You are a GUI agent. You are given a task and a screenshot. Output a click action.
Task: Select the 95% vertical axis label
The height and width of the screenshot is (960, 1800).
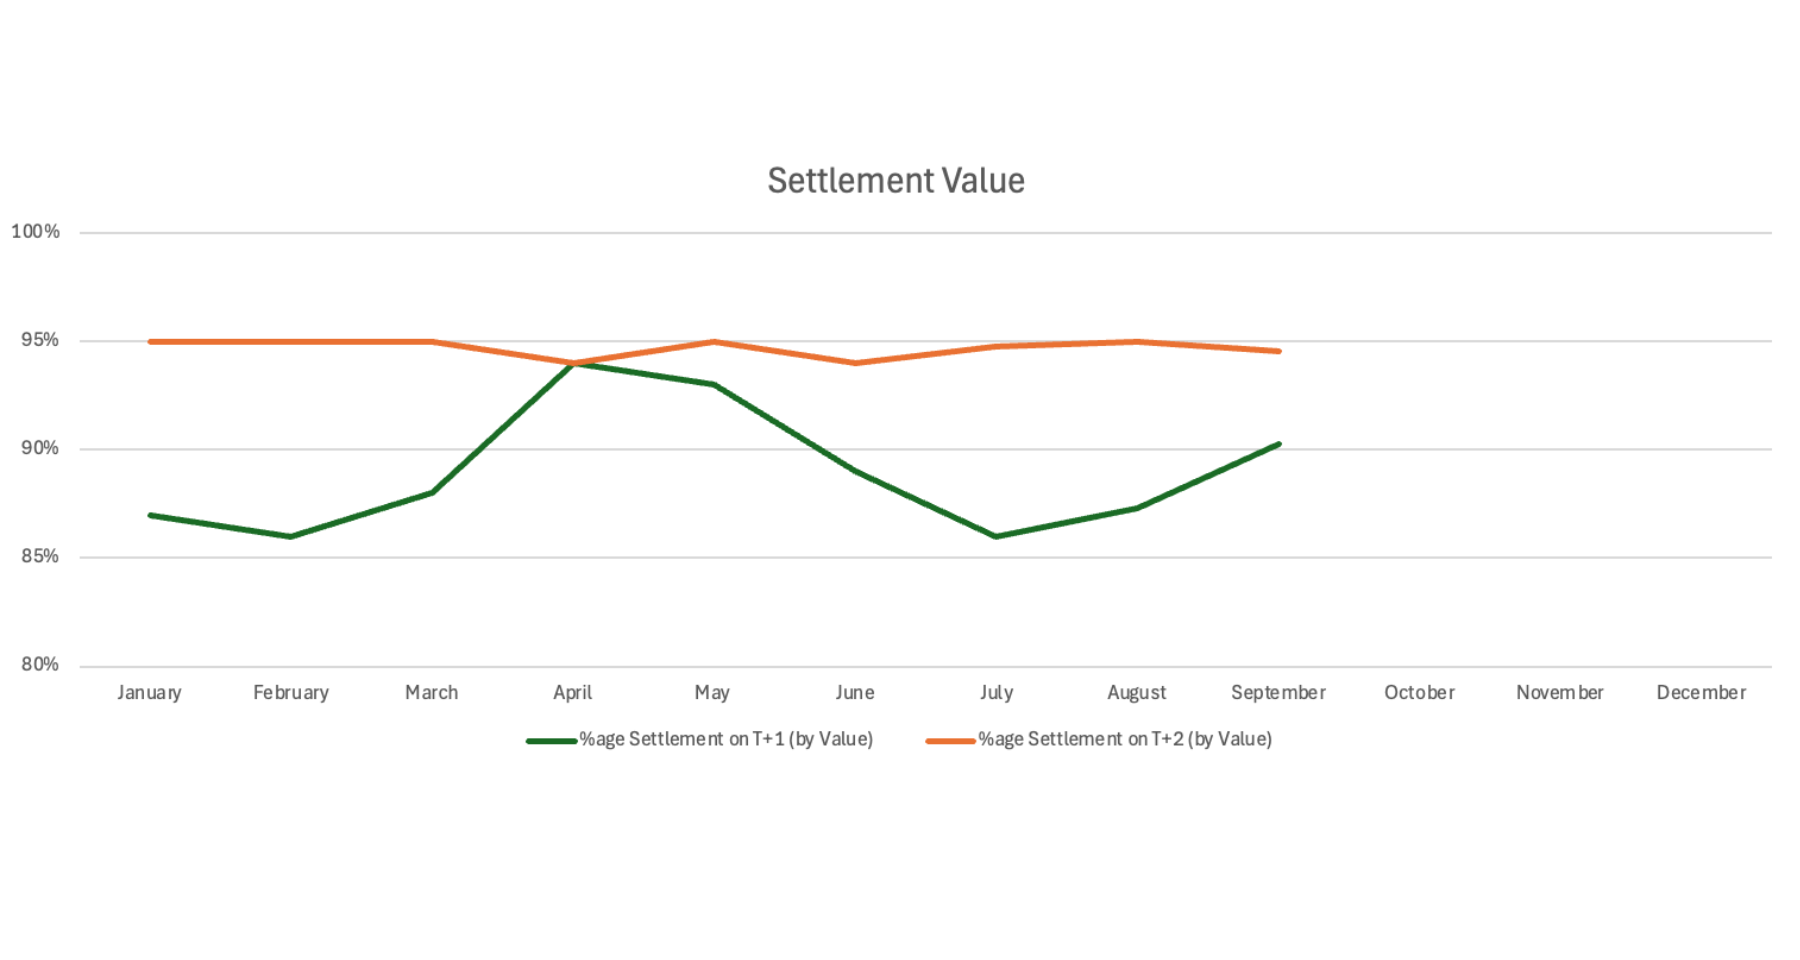coord(40,340)
